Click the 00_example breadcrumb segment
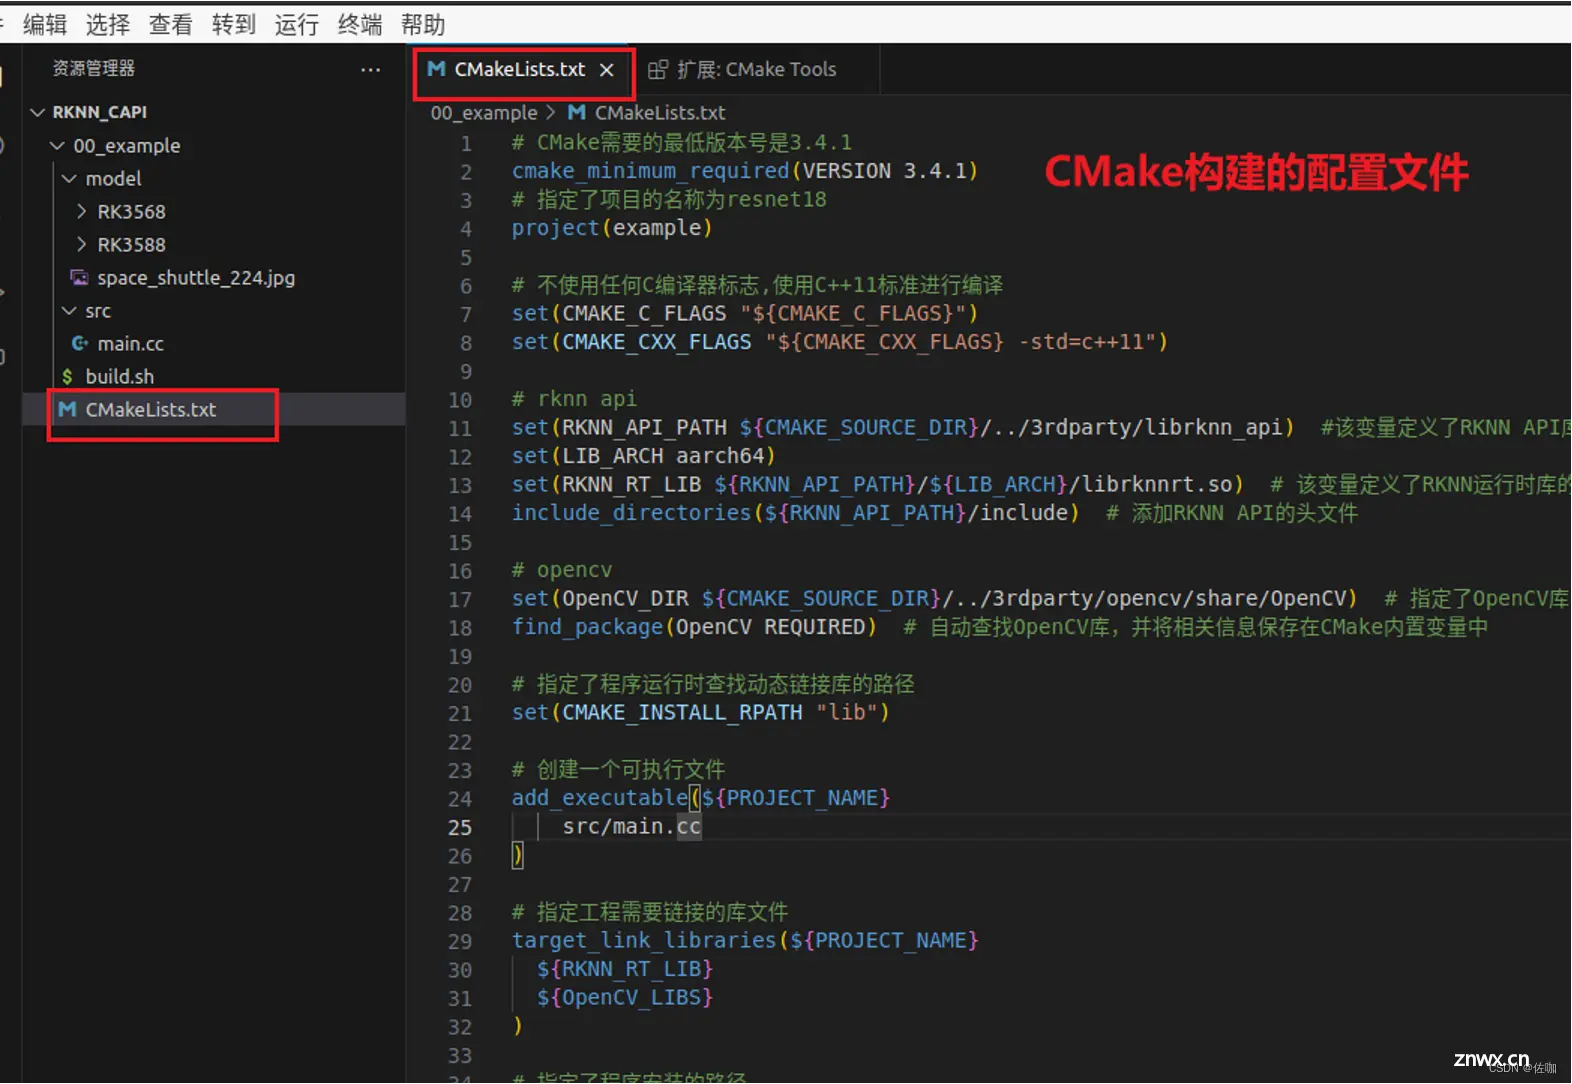The image size is (1572, 1084). point(484,113)
